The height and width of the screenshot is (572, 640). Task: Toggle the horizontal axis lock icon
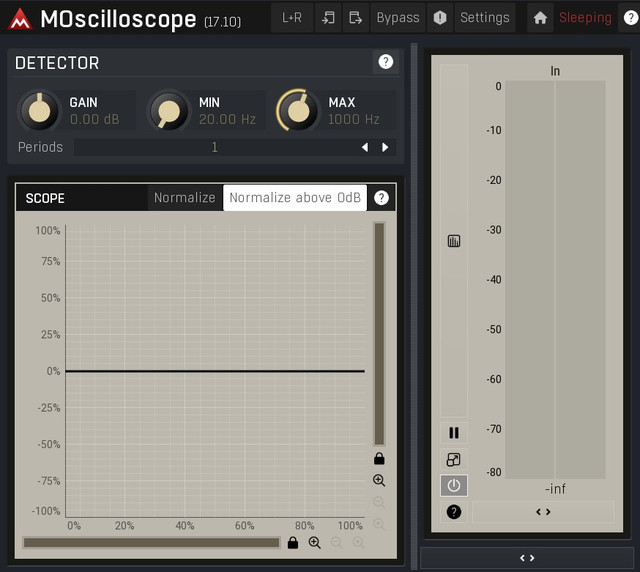pos(293,543)
